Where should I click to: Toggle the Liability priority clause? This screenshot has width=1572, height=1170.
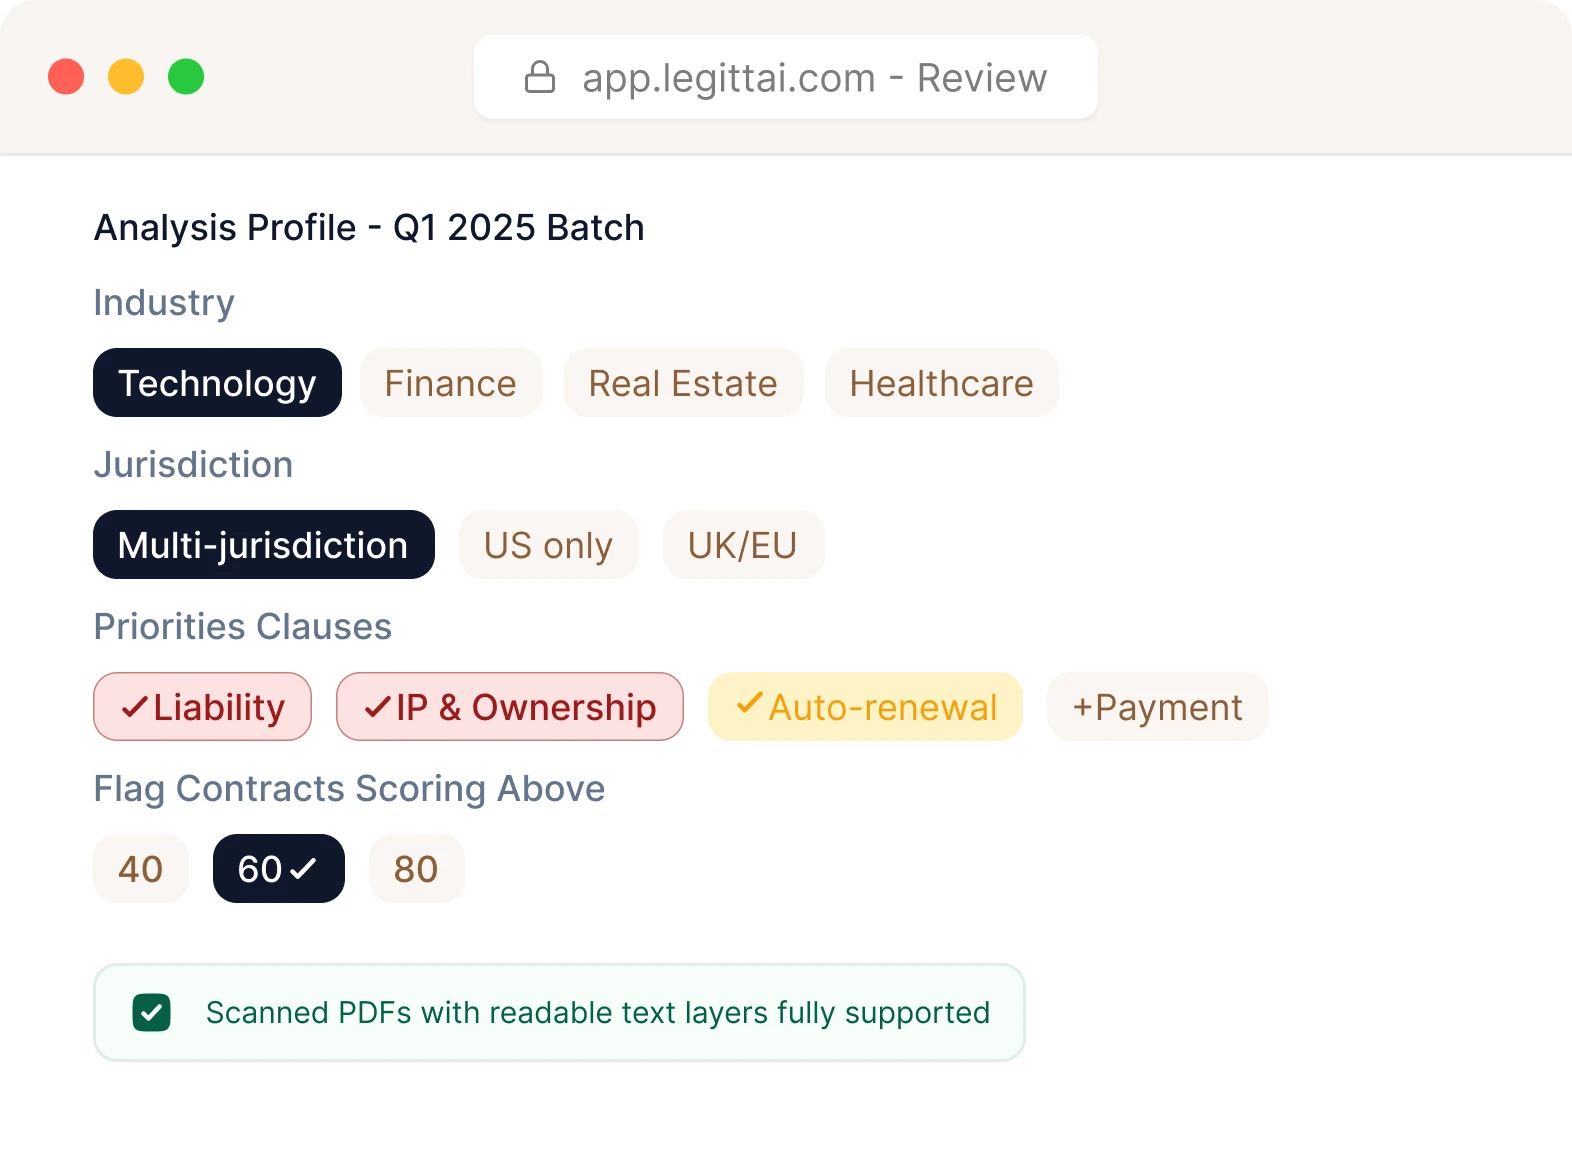pyautogui.click(x=202, y=707)
